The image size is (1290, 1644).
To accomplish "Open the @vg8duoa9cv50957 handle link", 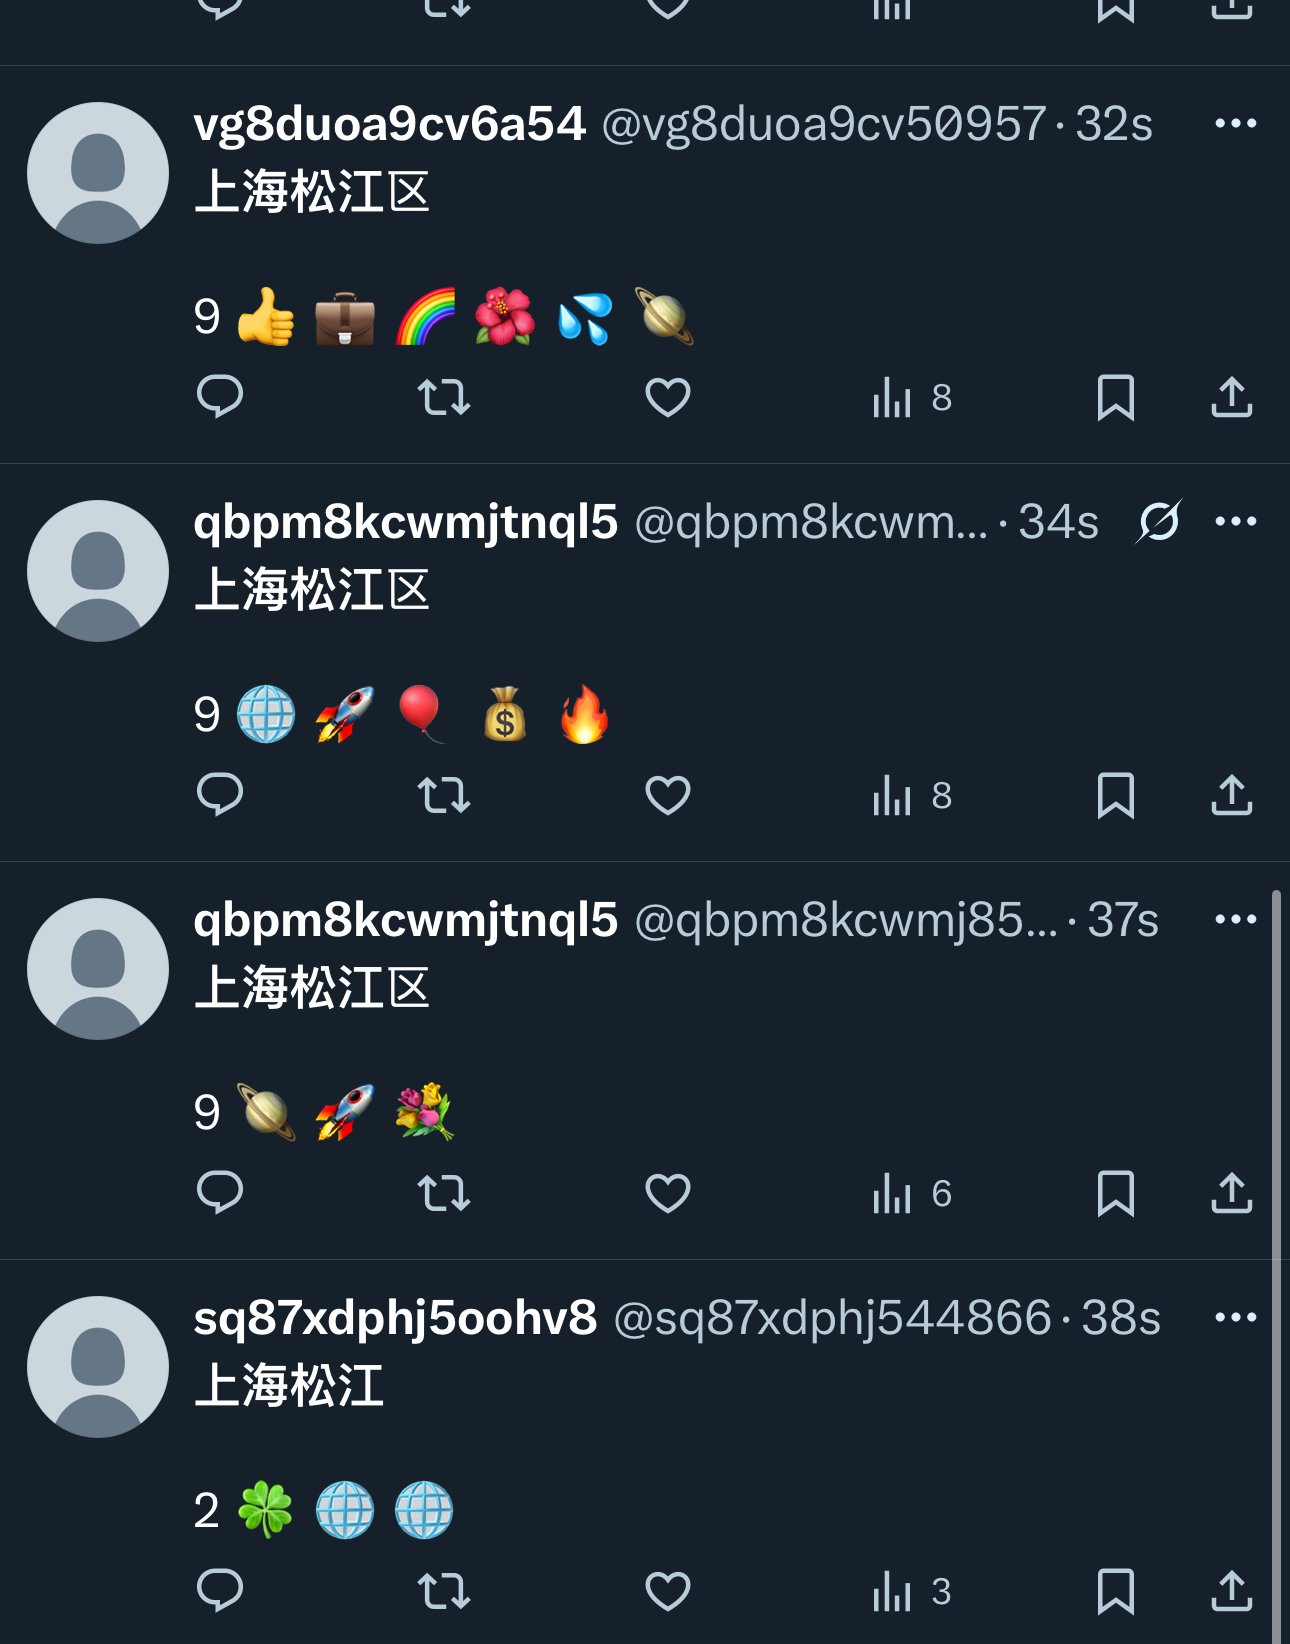I will (823, 124).
